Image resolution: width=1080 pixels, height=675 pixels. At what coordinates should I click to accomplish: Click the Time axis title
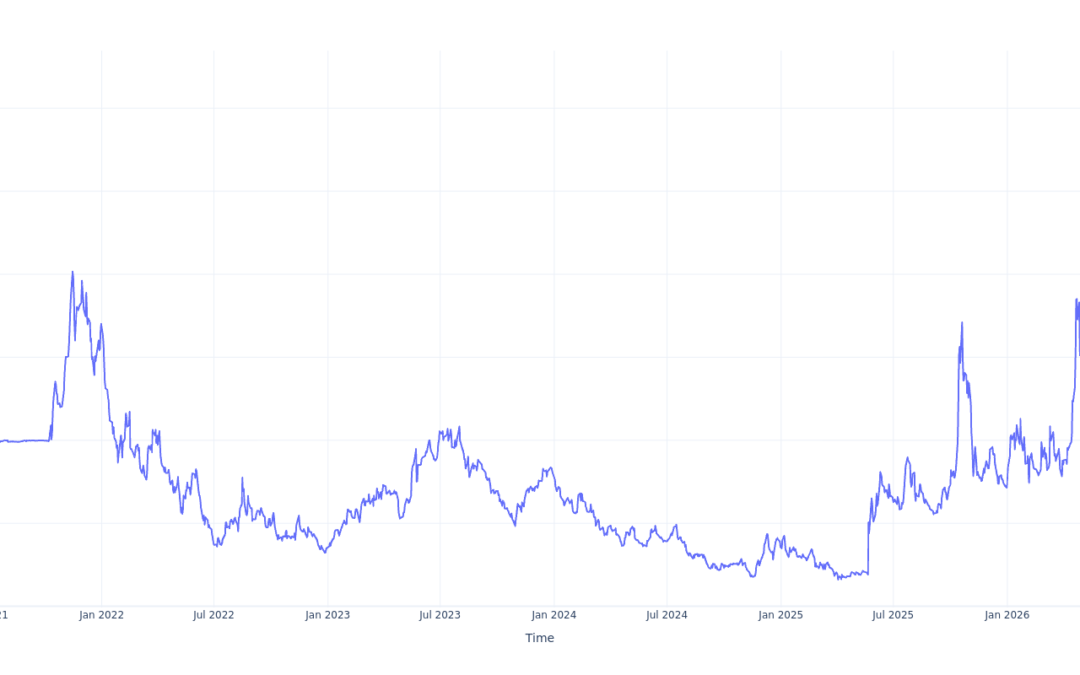(540, 638)
